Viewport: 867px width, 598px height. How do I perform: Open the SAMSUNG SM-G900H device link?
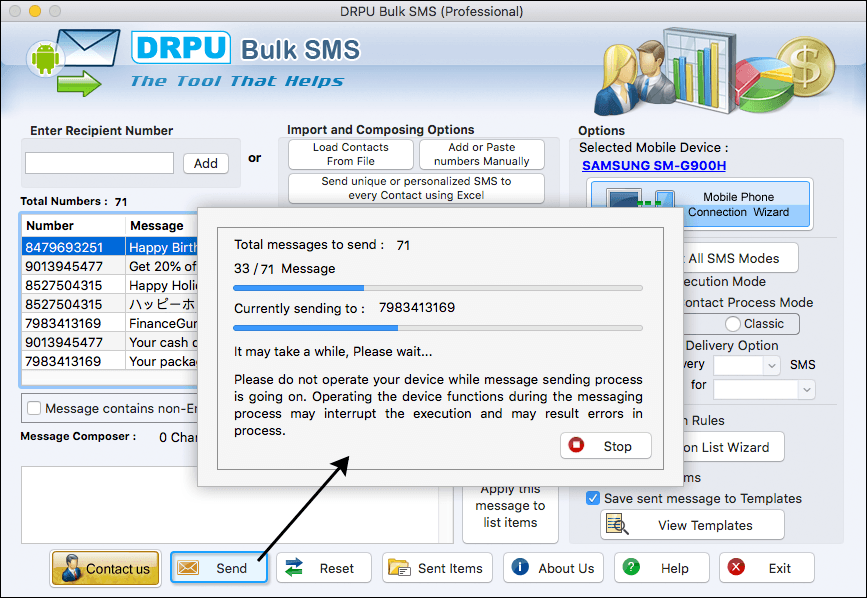tap(654, 165)
